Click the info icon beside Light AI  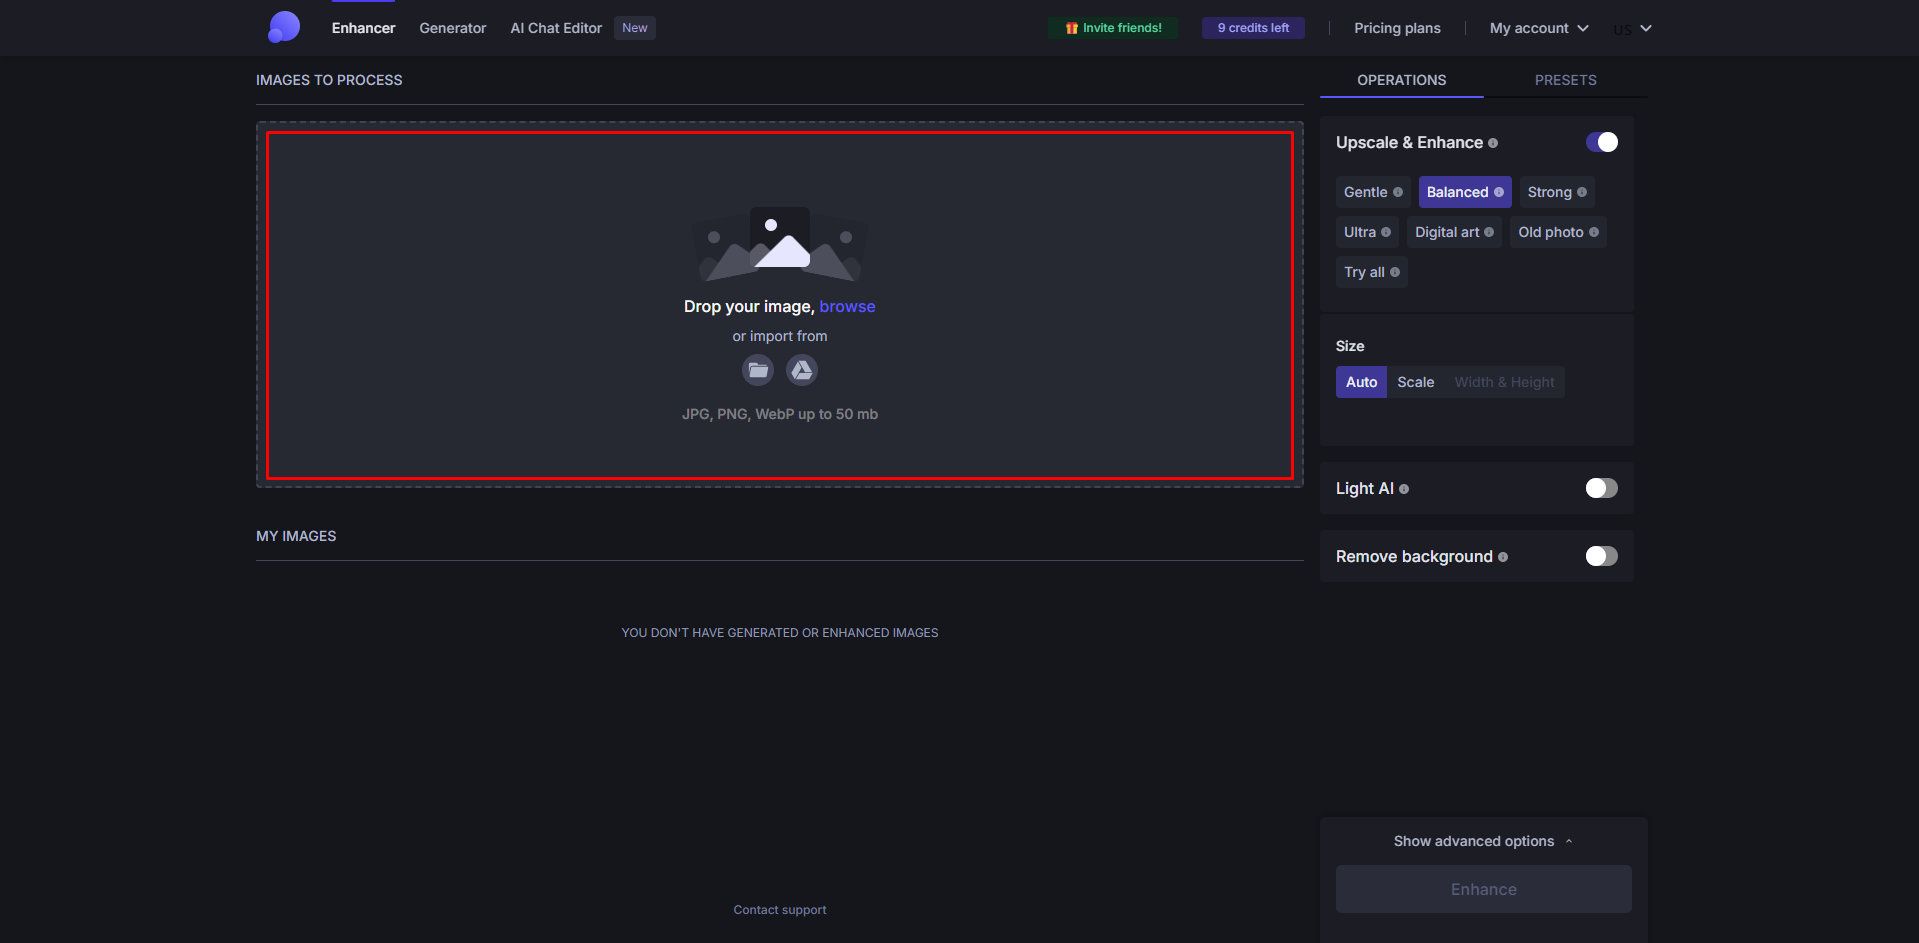tap(1404, 489)
